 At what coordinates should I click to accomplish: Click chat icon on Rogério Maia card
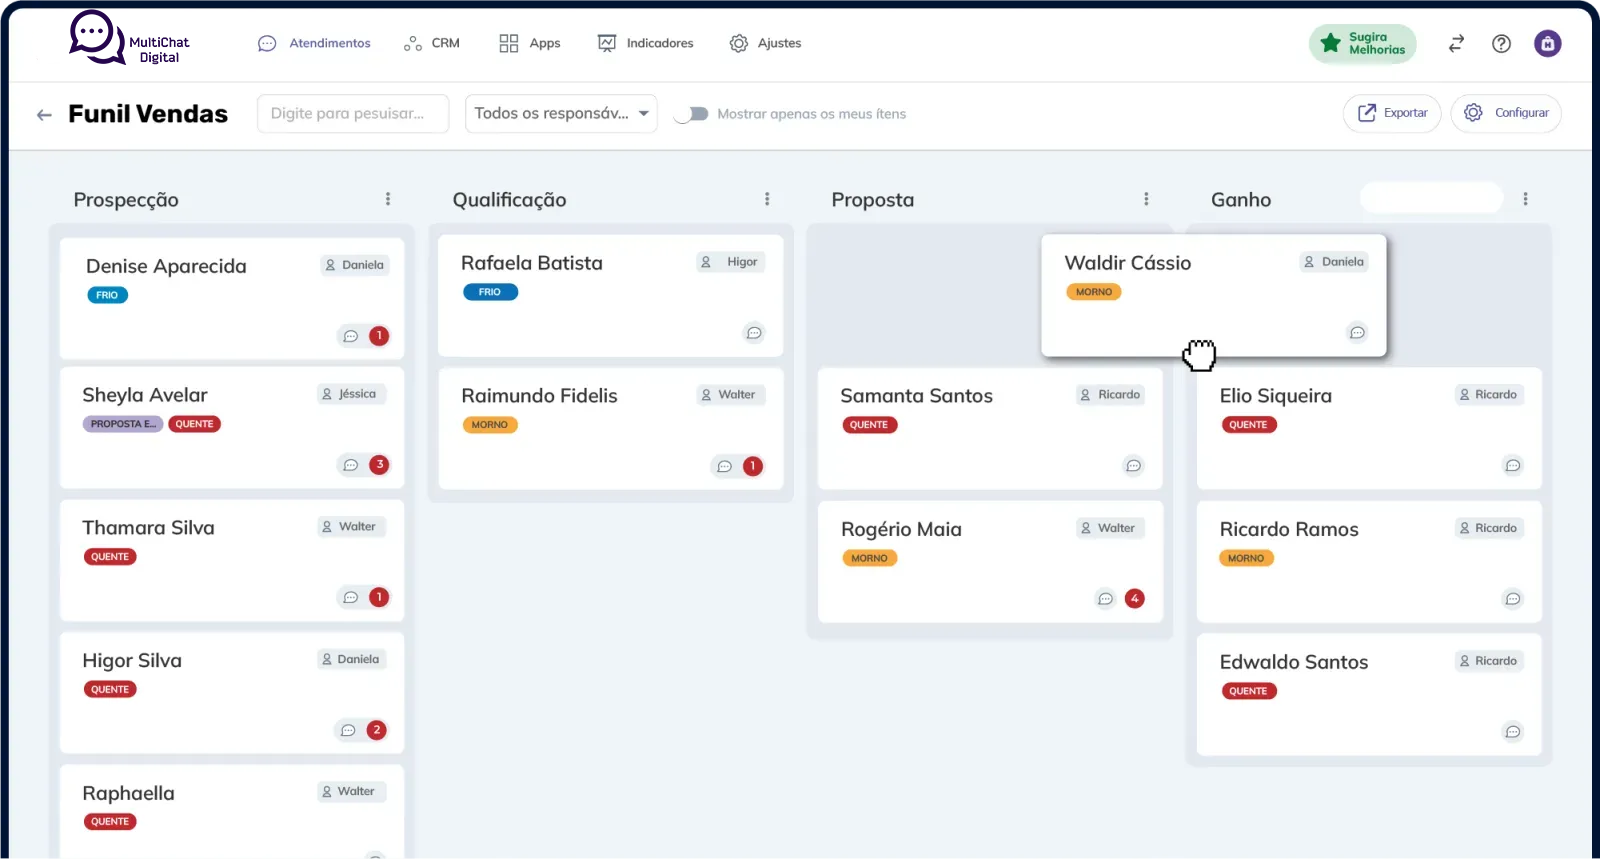[x=1105, y=599]
